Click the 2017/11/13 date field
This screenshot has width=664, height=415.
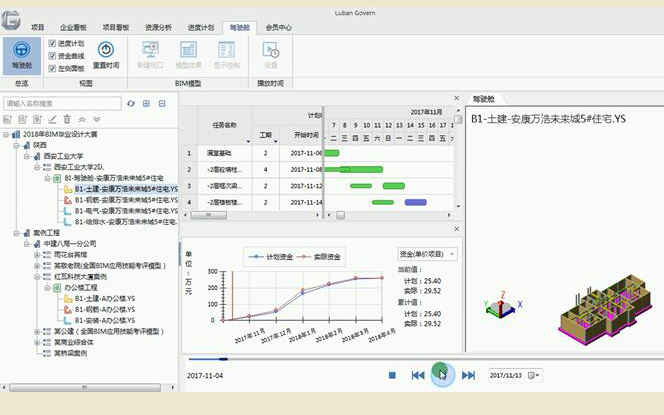pyautogui.click(x=507, y=376)
